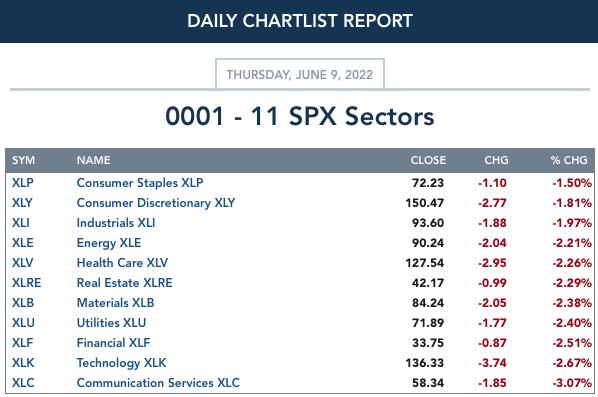Open the XLE symbol link

click(23, 243)
